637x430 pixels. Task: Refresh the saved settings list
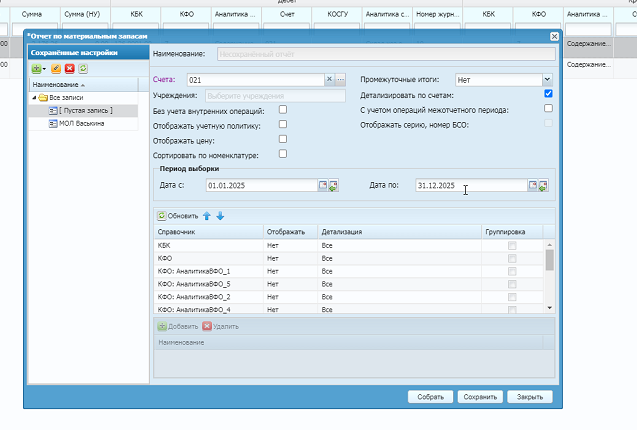coord(83,68)
